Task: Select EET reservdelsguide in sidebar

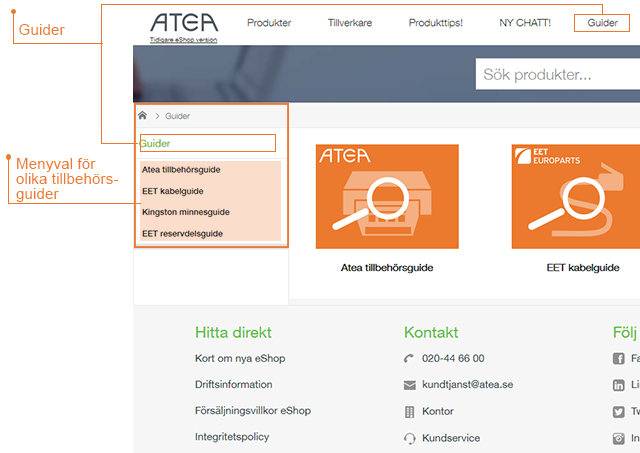Action: [182, 233]
